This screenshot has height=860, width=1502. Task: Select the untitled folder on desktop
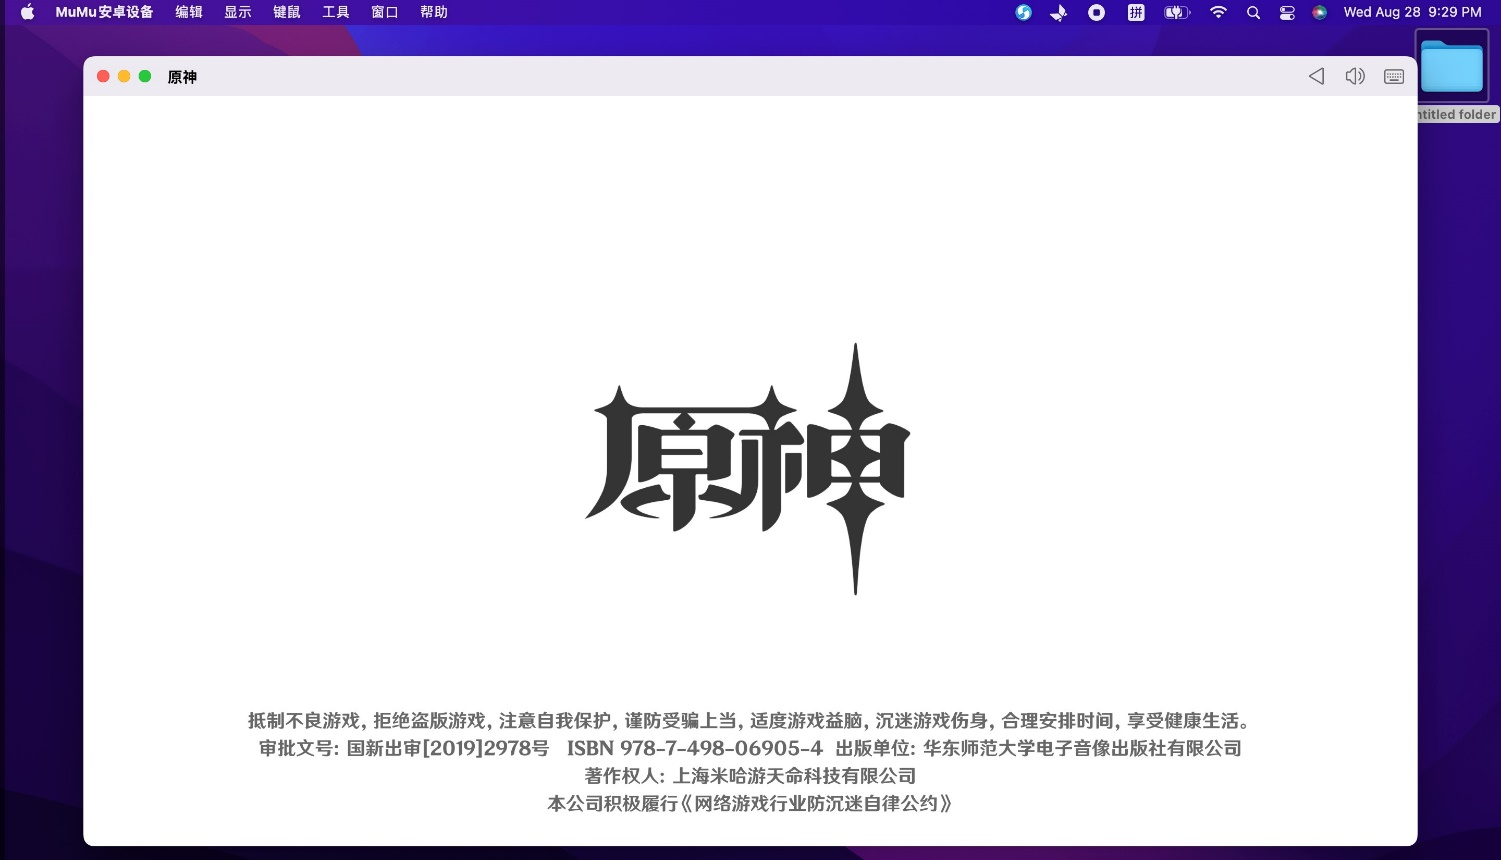(1452, 67)
